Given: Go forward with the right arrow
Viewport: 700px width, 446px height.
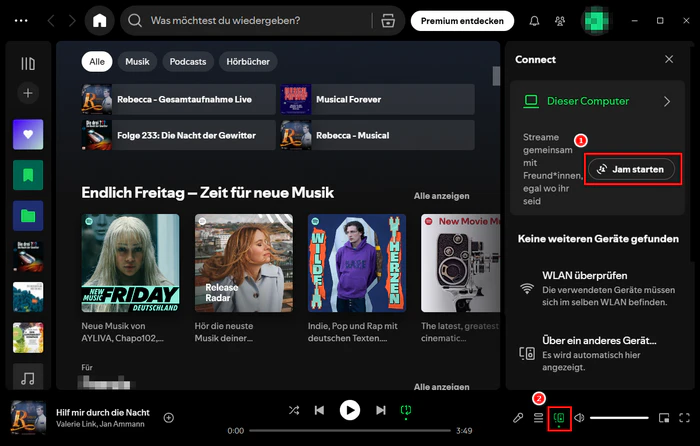Looking at the screenshot, I should click(72, 21).
